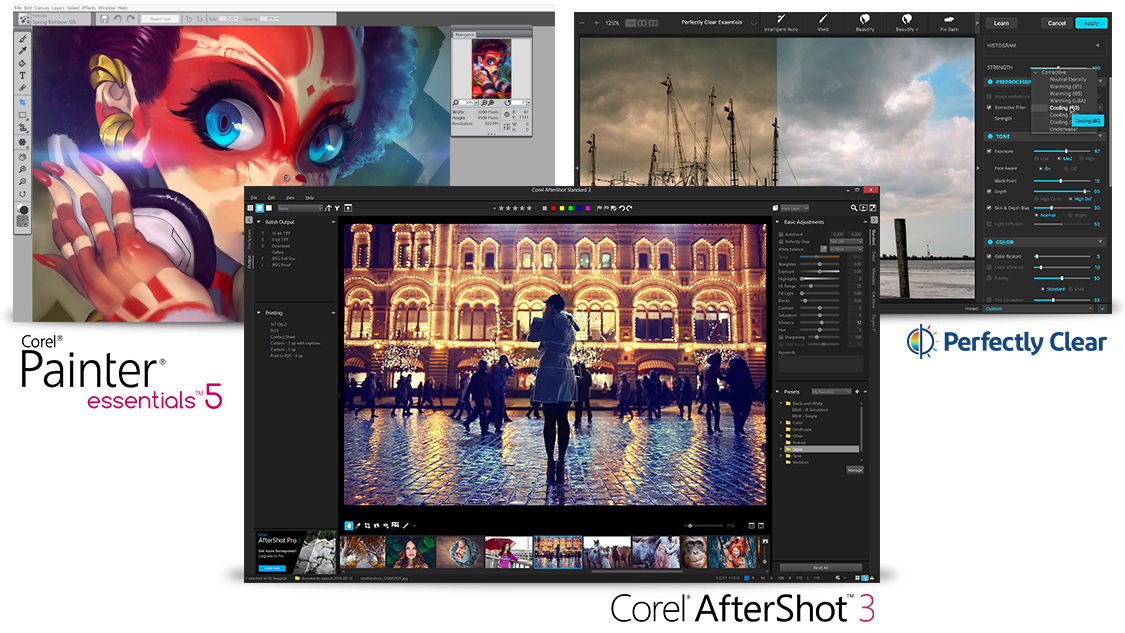This screenshot has height=633, width=1125.
Task: Choose Neutral Density in the Corrective filter list
Action: (x=1067, y=79)
